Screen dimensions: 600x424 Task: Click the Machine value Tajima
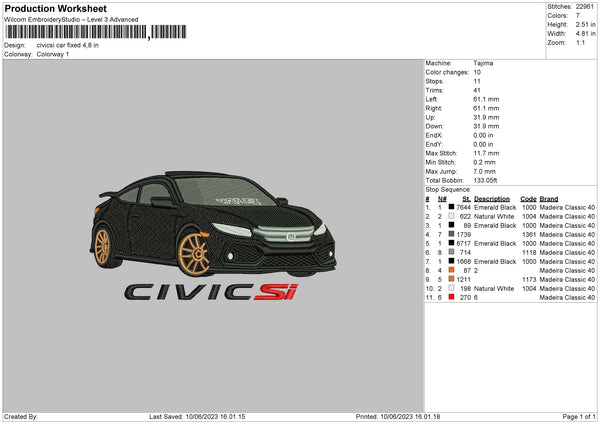[483, 63]
